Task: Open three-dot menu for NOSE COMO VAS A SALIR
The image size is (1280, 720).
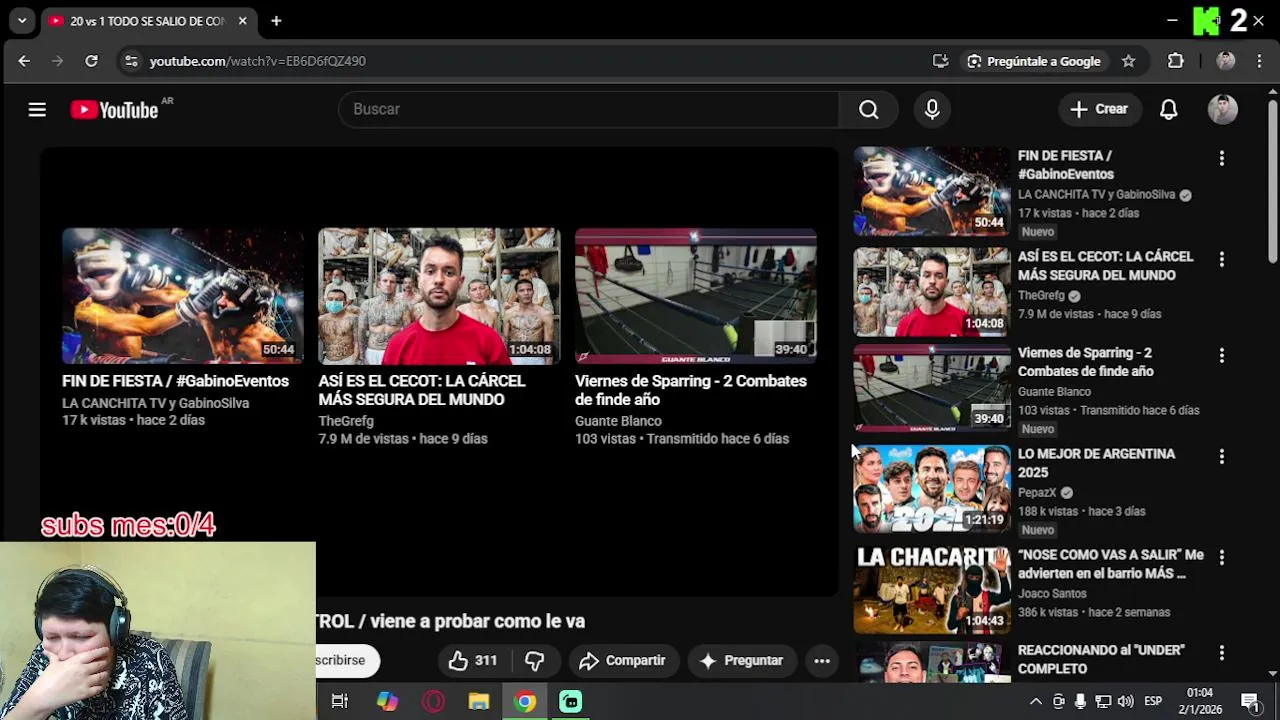Action: 1221,557
